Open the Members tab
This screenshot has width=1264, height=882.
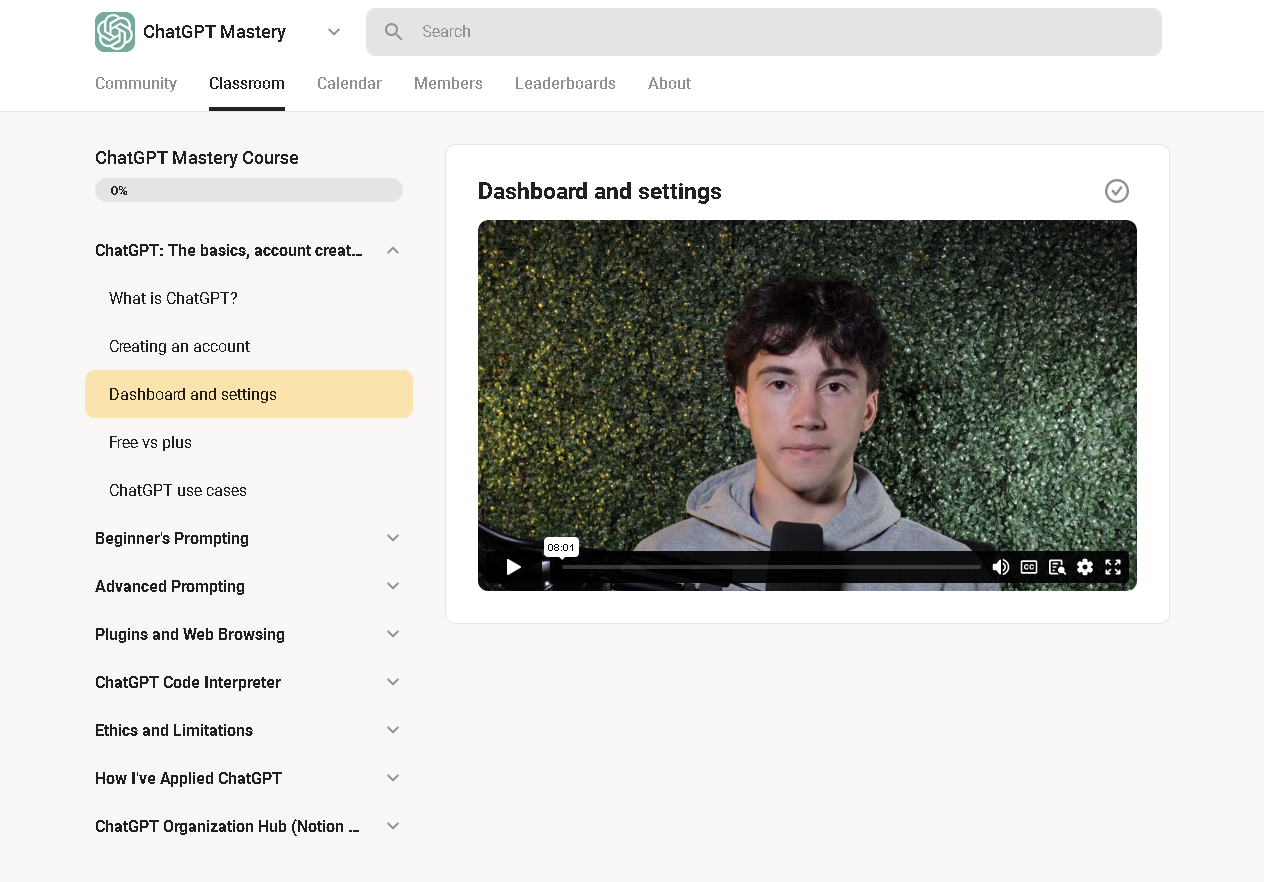(448, 84)
